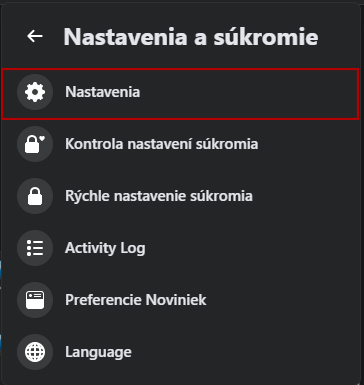
Task: Select the globe Language icon
Action: pos(35,352)
